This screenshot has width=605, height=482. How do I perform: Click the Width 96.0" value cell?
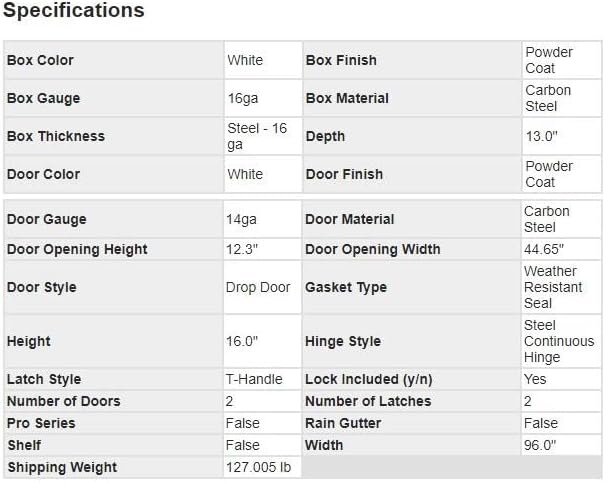(x=542, y=445)
